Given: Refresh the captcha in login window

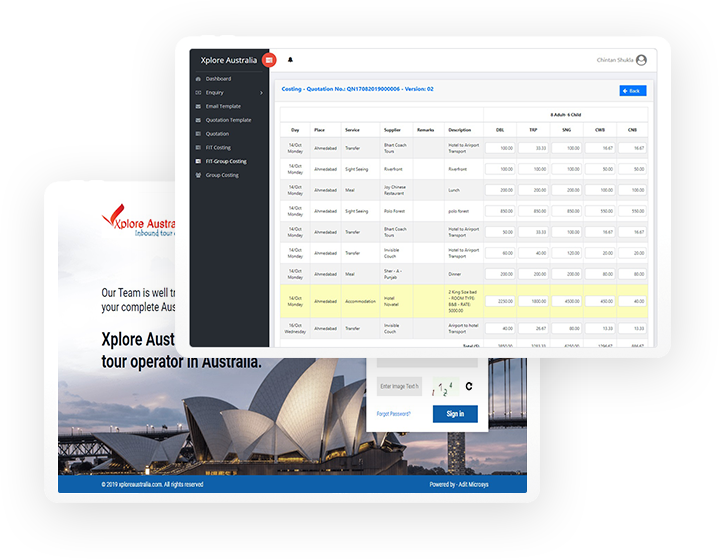Looking at the screenshot, I should pyautogui.click(x=469, y=387).
